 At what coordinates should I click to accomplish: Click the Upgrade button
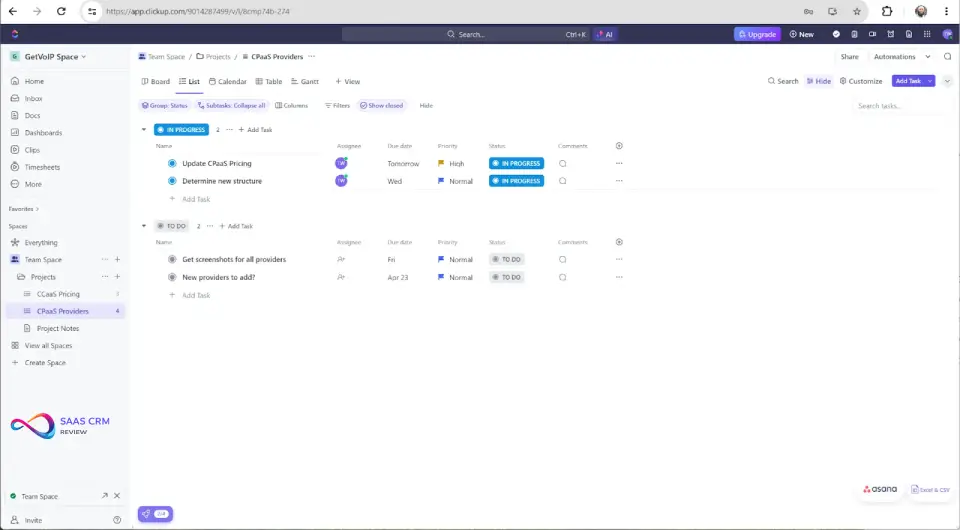(x=757, y=34)
